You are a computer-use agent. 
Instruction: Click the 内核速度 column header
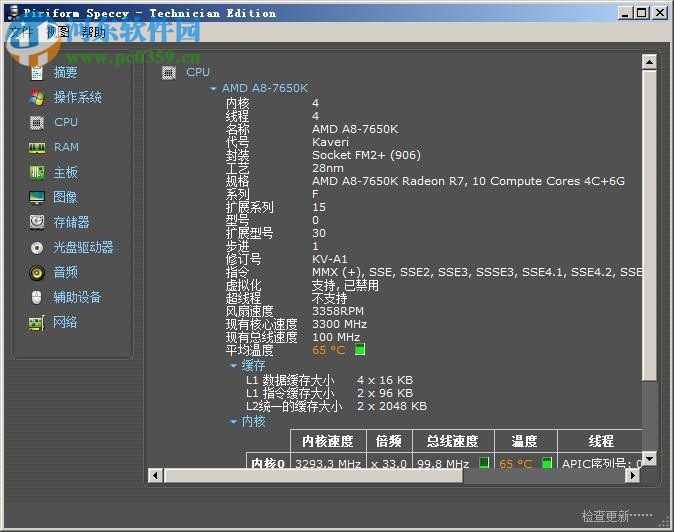coord(328,441)
